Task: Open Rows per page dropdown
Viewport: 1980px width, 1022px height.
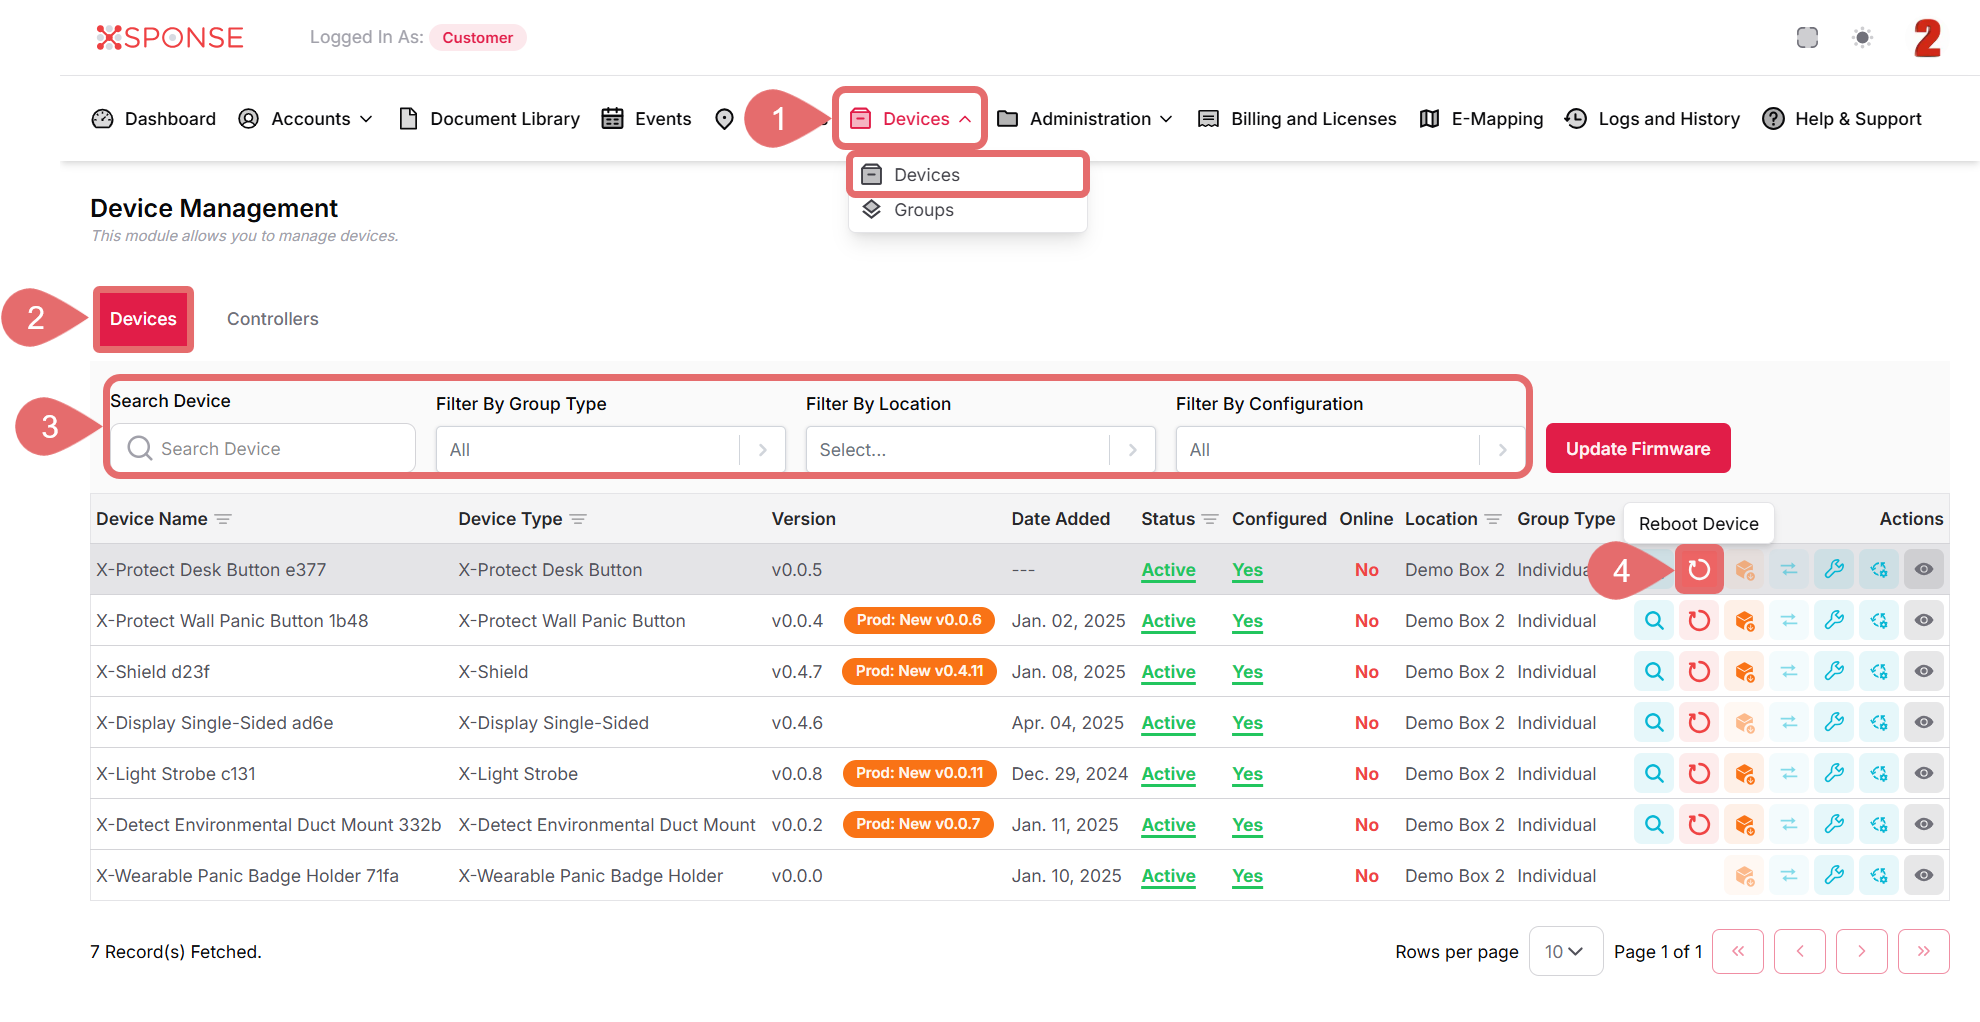Action: point(1564,952)
